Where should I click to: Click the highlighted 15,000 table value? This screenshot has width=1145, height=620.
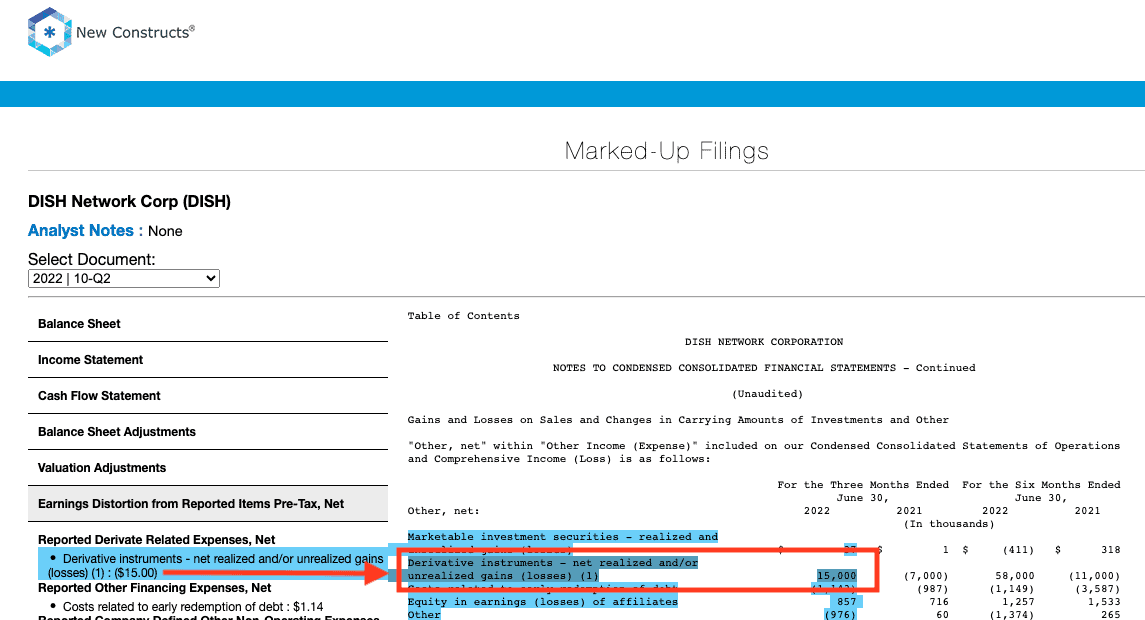click(x=836, y=575)
